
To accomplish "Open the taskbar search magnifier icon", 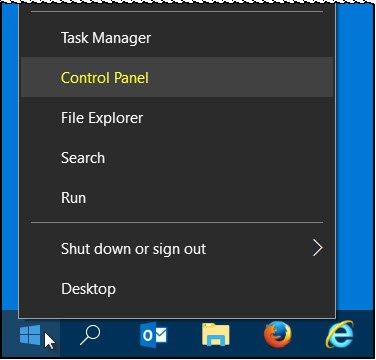I will click(90, 335).
